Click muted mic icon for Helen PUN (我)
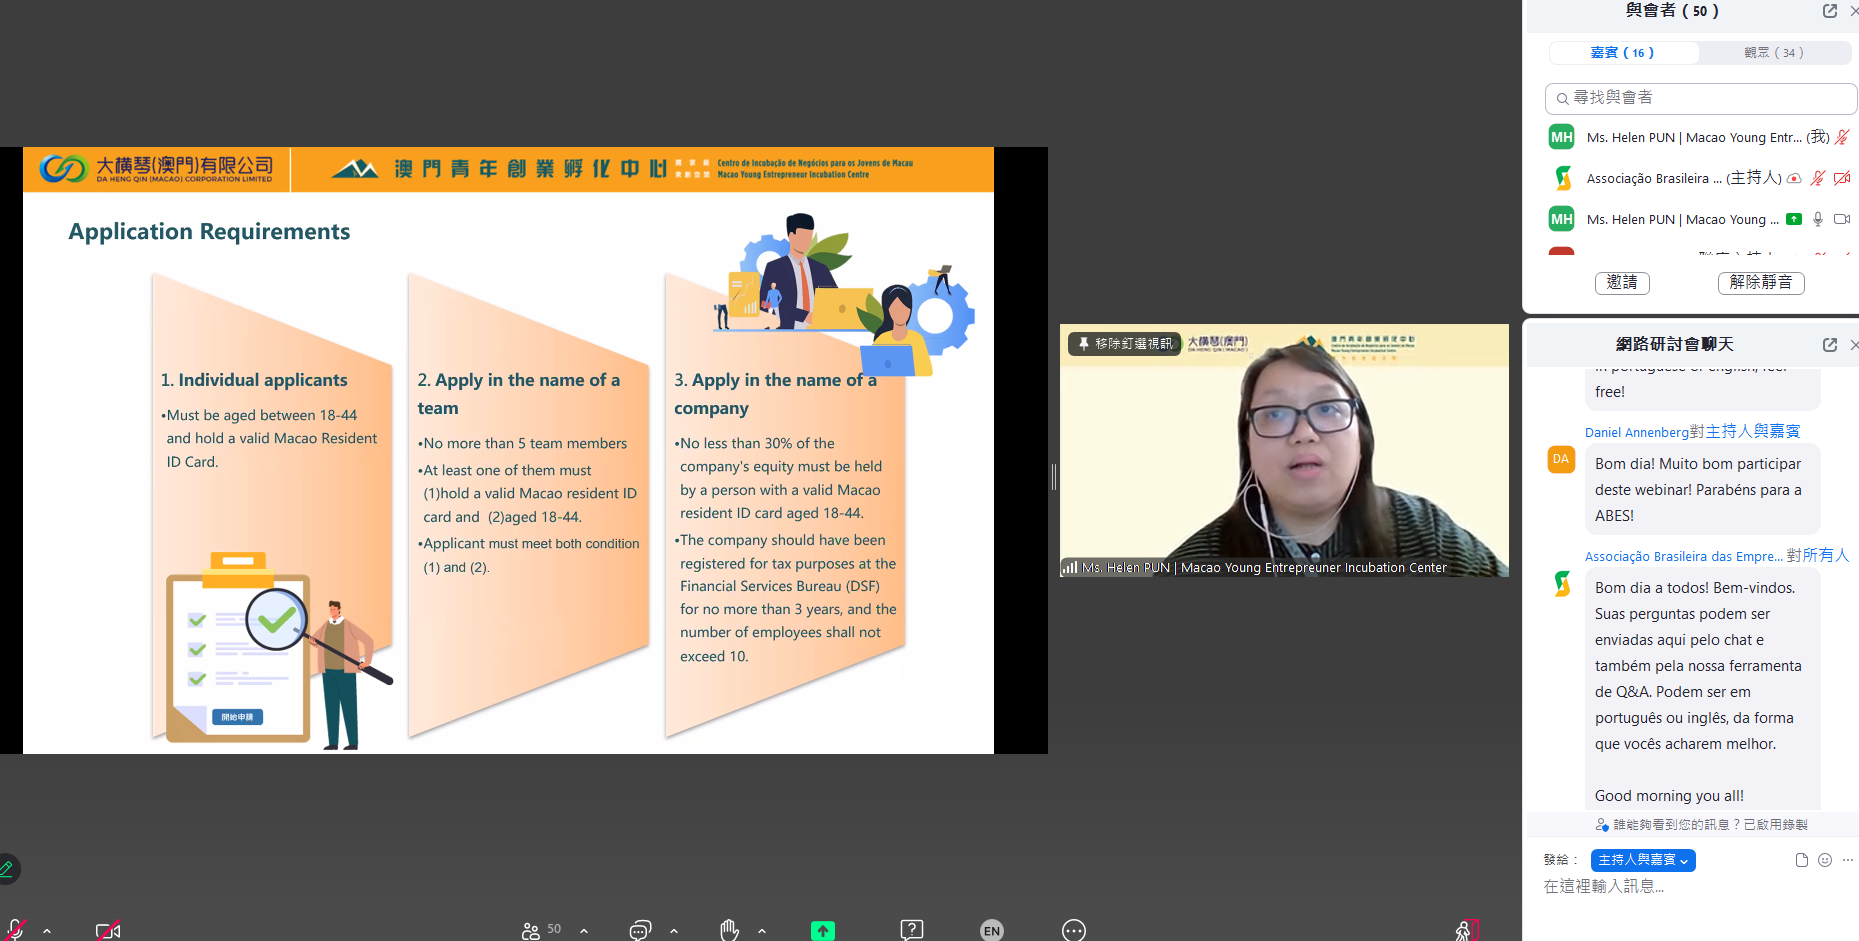 [1842, 137]
